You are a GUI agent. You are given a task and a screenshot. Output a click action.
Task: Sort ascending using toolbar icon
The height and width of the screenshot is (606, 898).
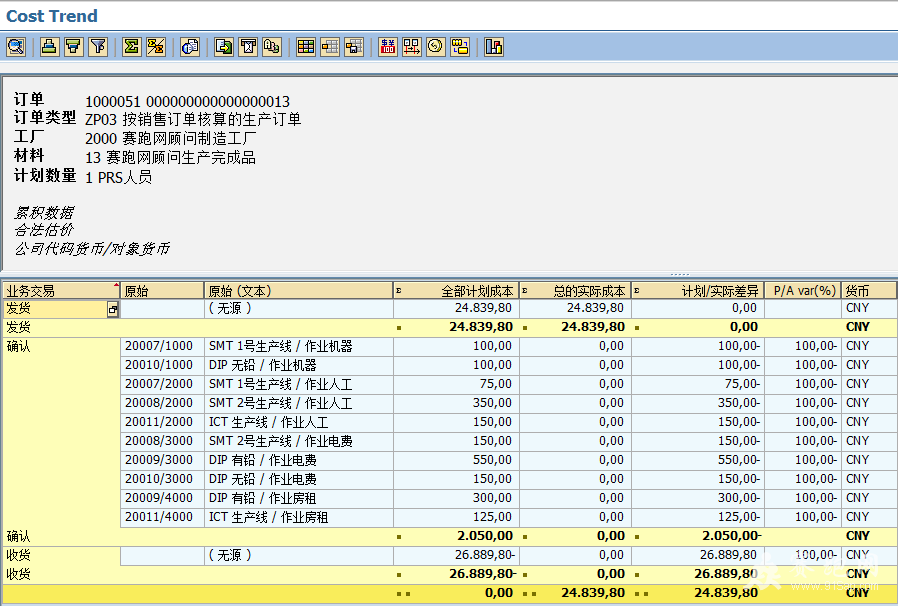tap(49, 47)
